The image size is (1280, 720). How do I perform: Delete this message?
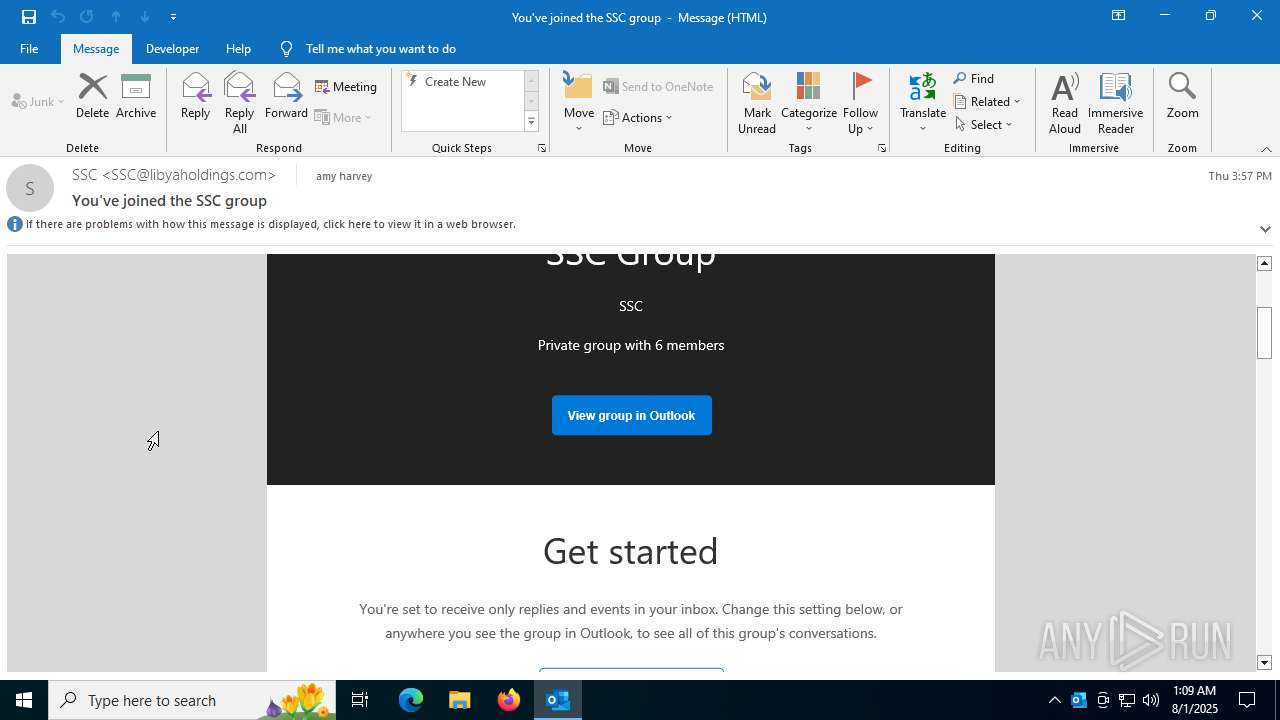92,97
